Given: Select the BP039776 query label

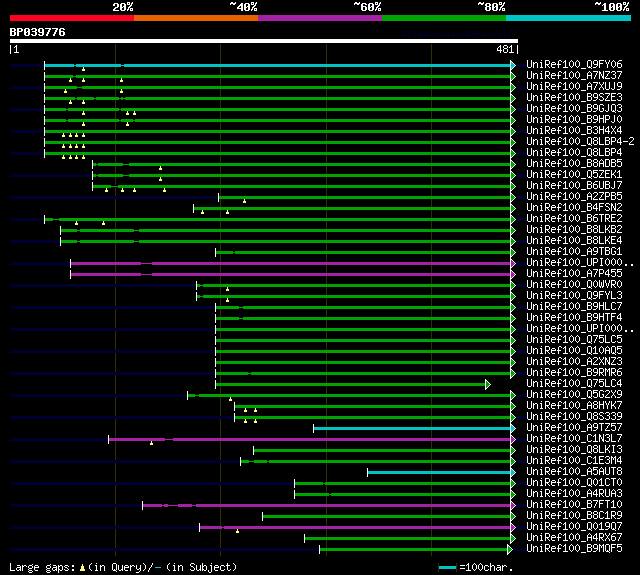Looking at the screenshot, I should 38,32.
